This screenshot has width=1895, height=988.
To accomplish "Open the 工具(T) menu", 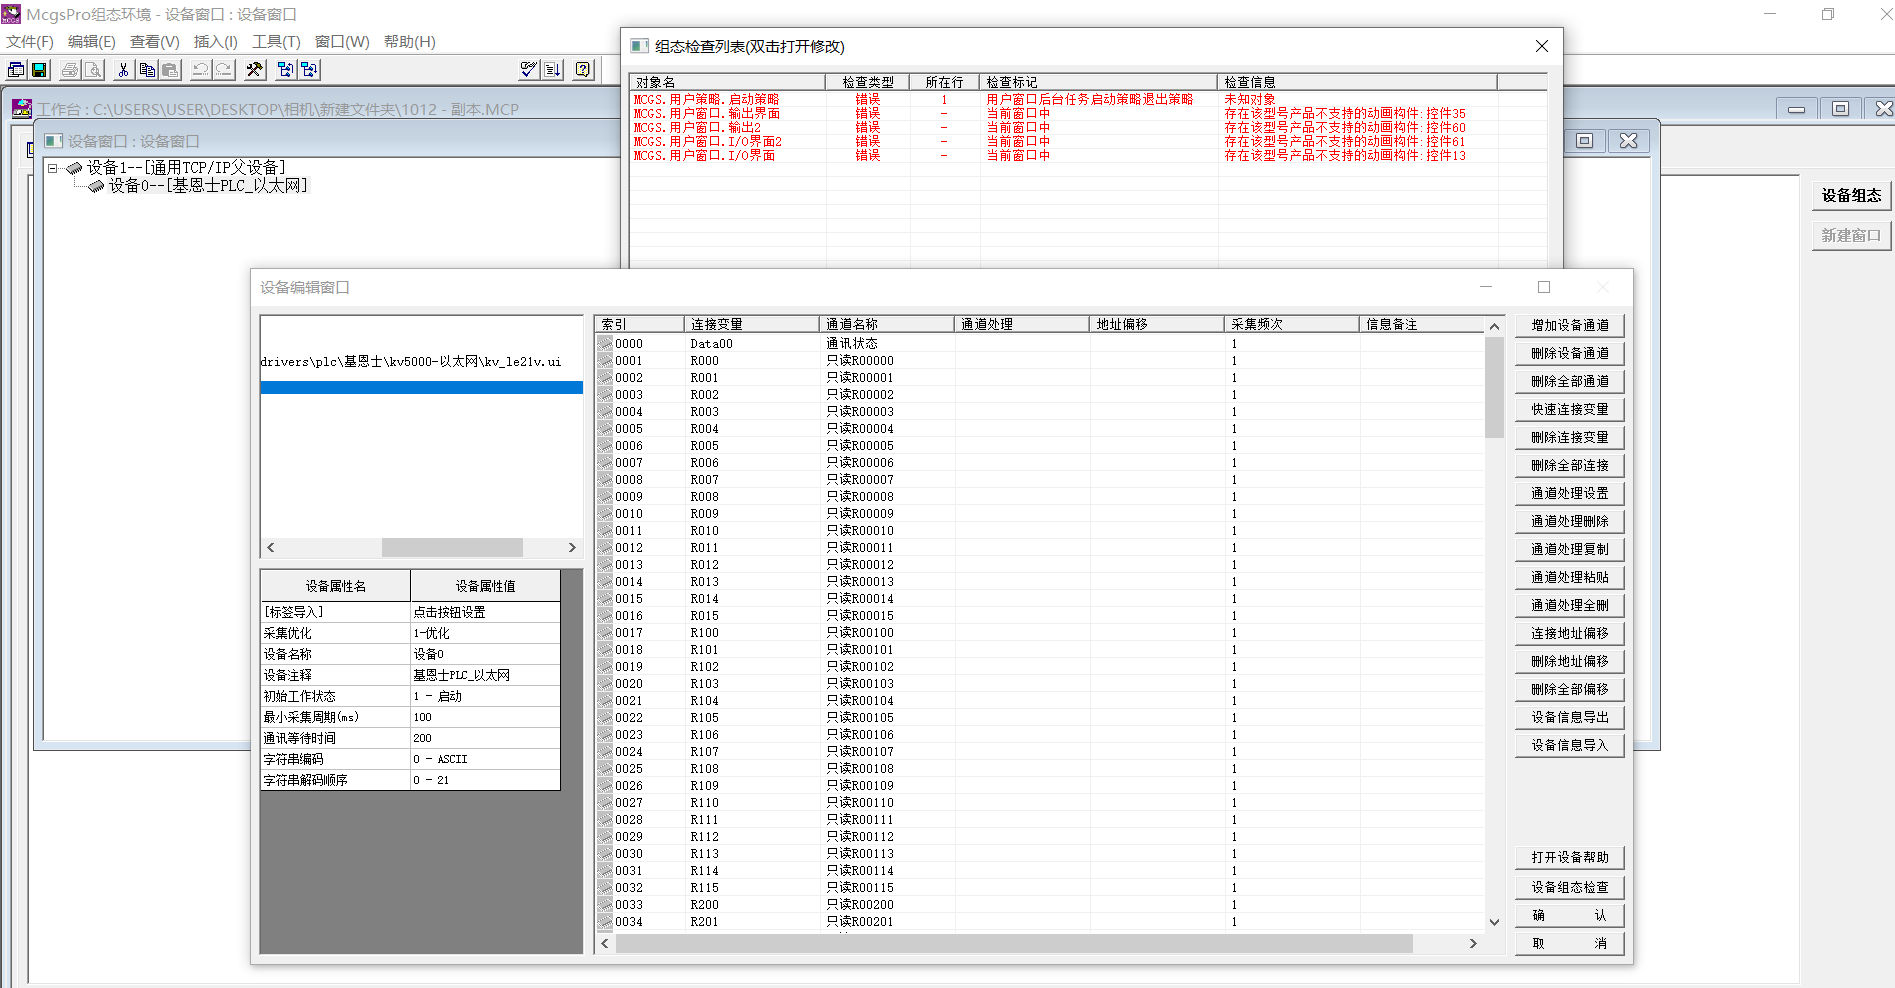I will [x=276, y=42].
